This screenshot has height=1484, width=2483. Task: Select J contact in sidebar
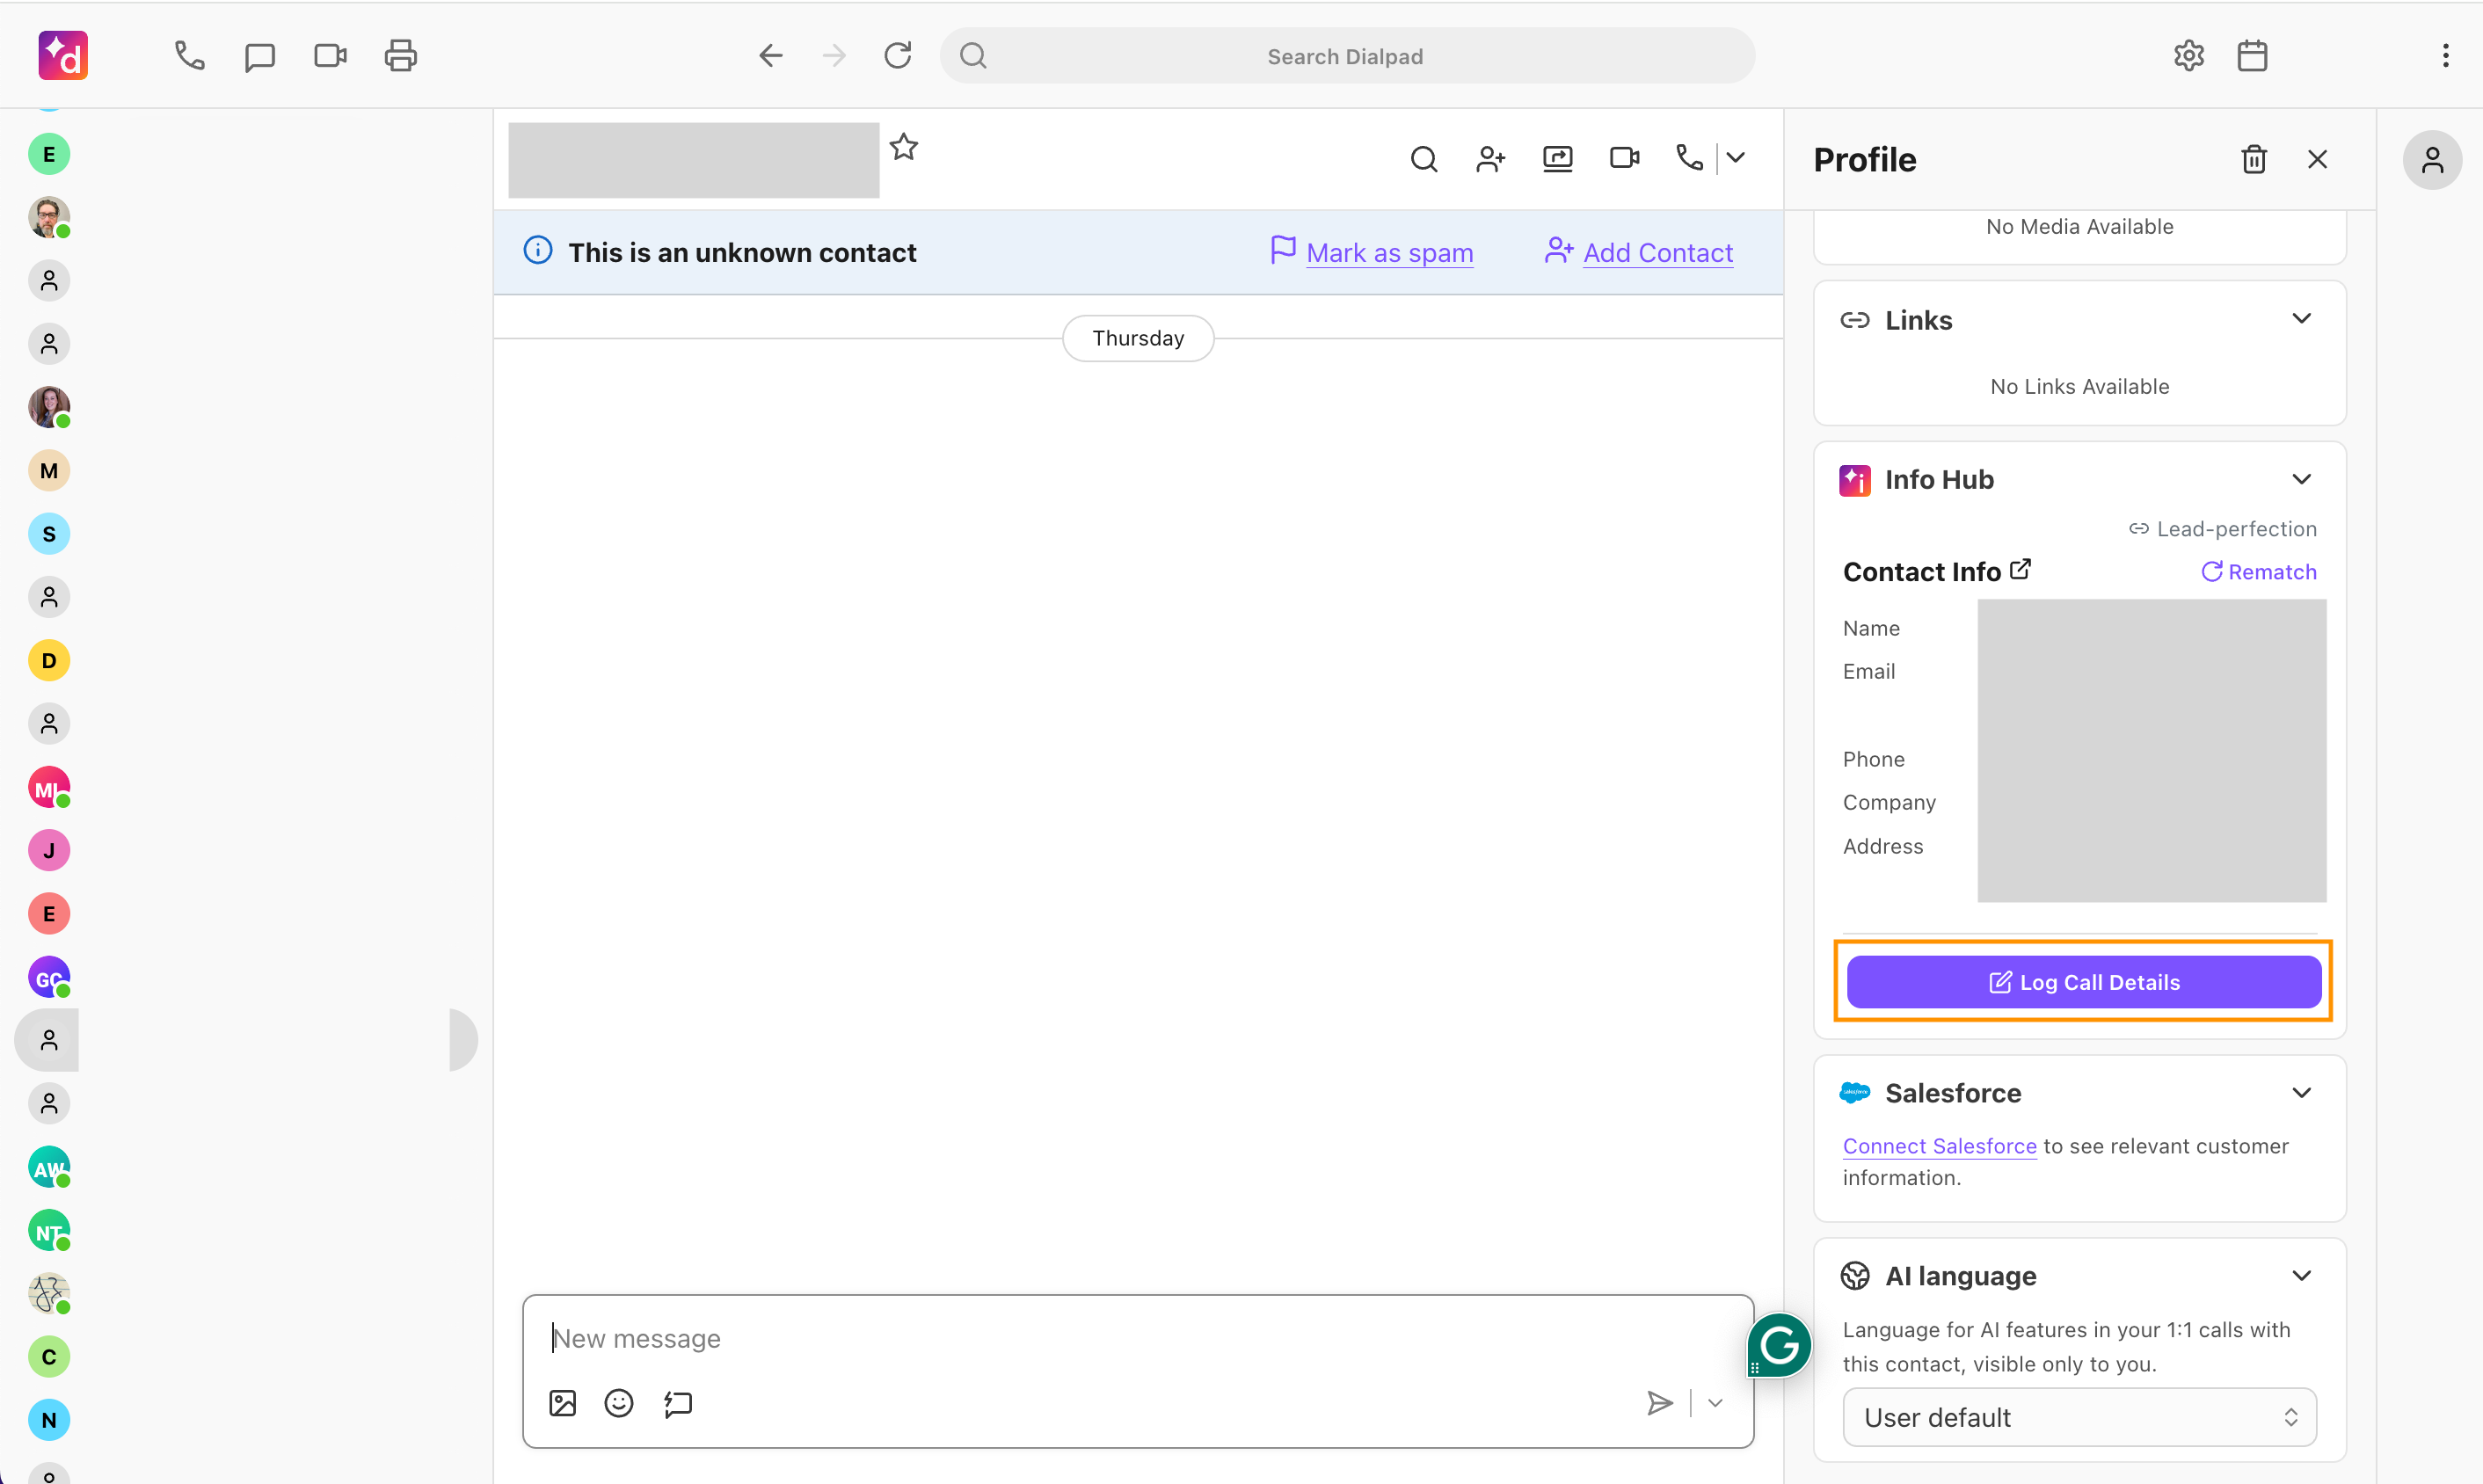[49, 851]
